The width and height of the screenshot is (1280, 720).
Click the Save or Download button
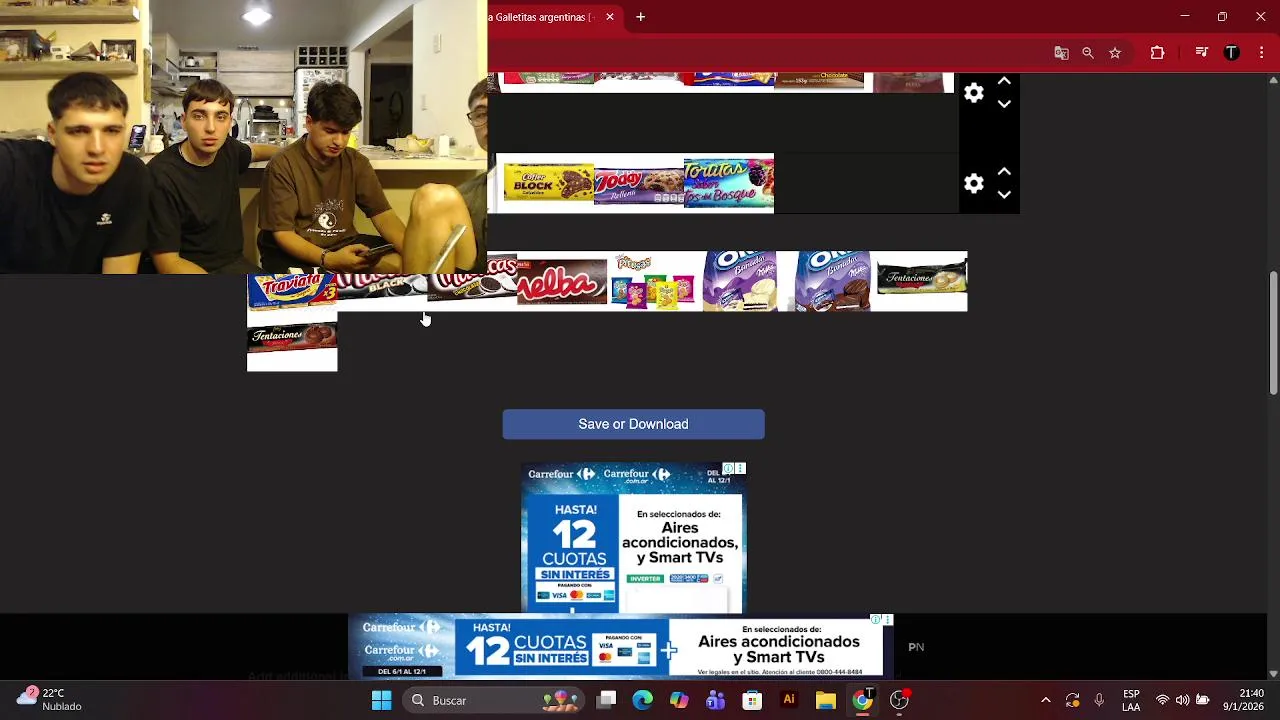pyautogui.click(x=633, y=424)
